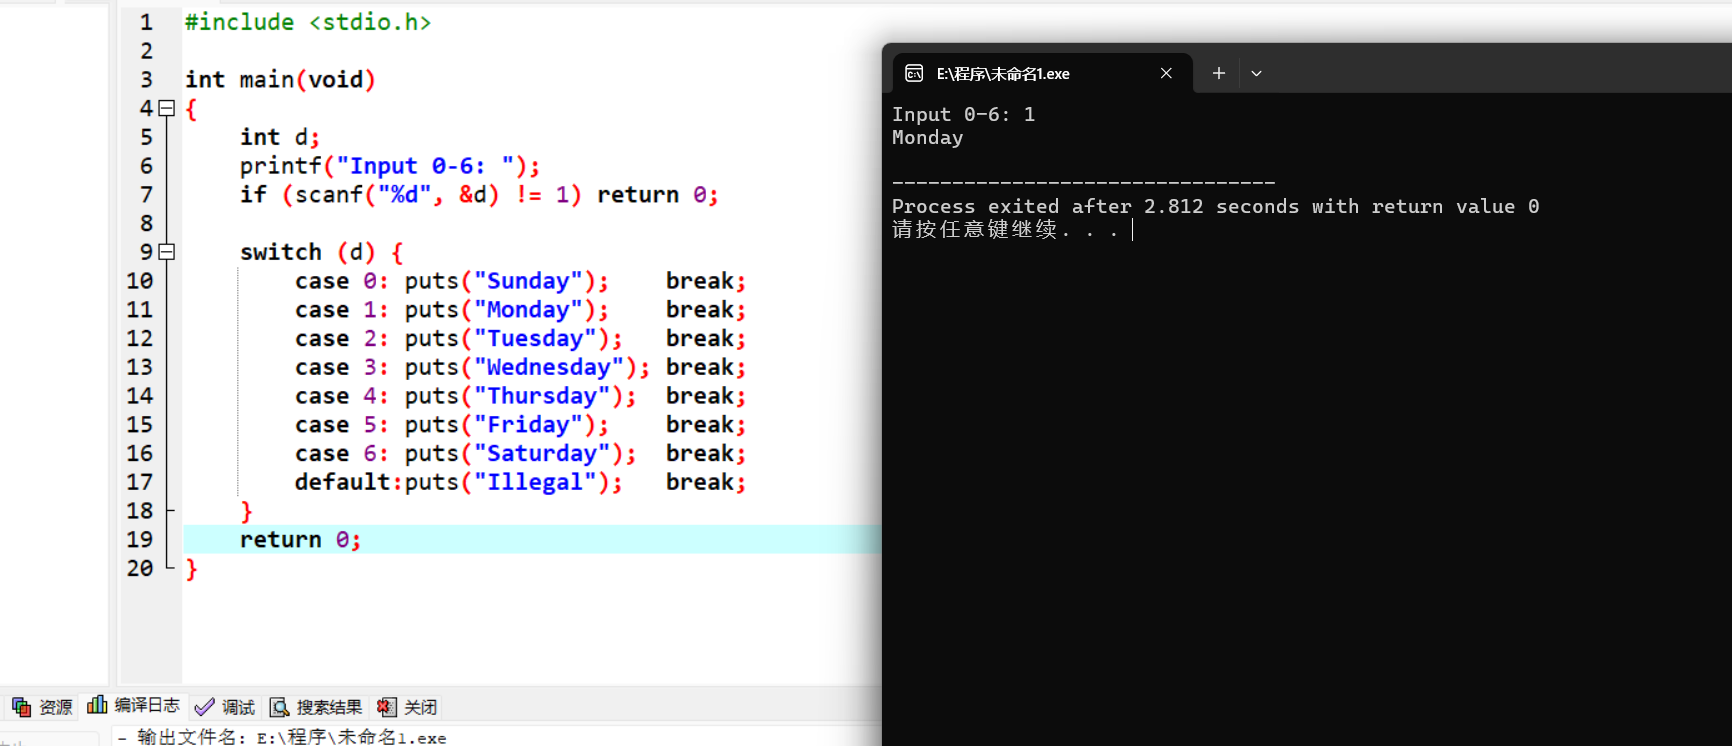Click the 请按任意键继续 prompt in terminal
The height and width of the screenshot is (746, 1732).
1005,230
